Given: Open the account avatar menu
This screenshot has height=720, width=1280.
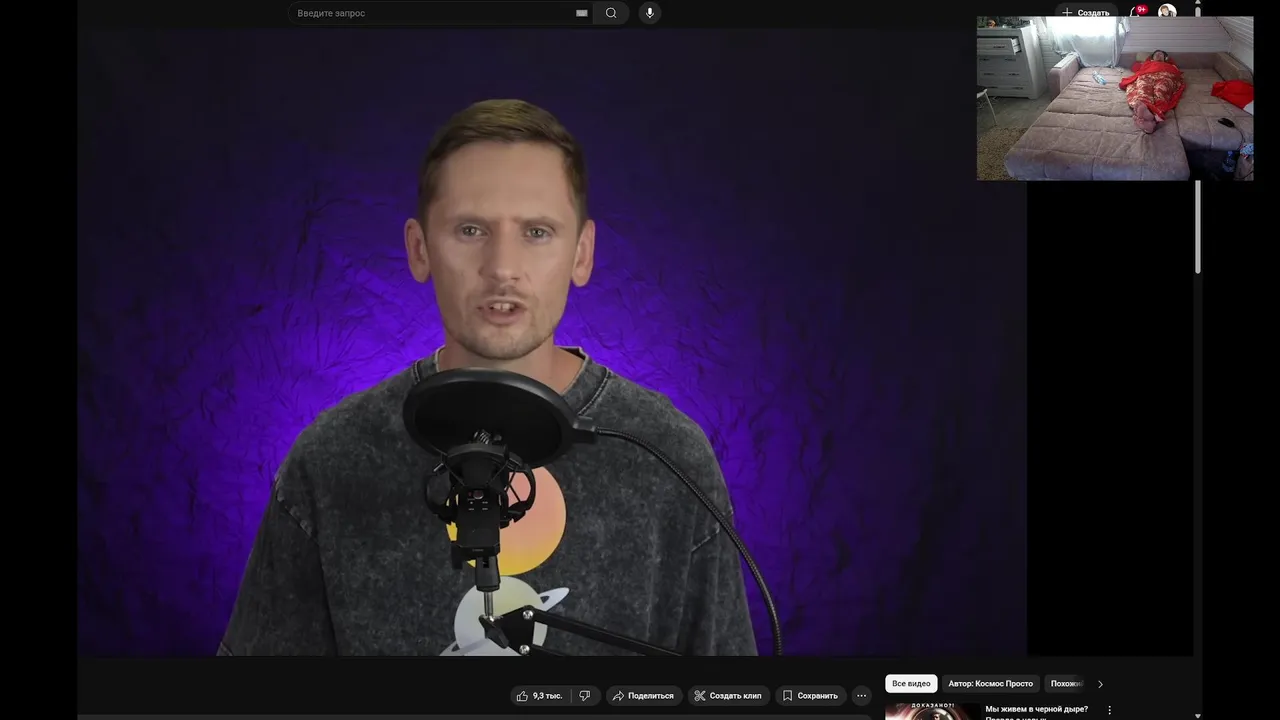Looking at the screenshot, I should click(1167, 11).
